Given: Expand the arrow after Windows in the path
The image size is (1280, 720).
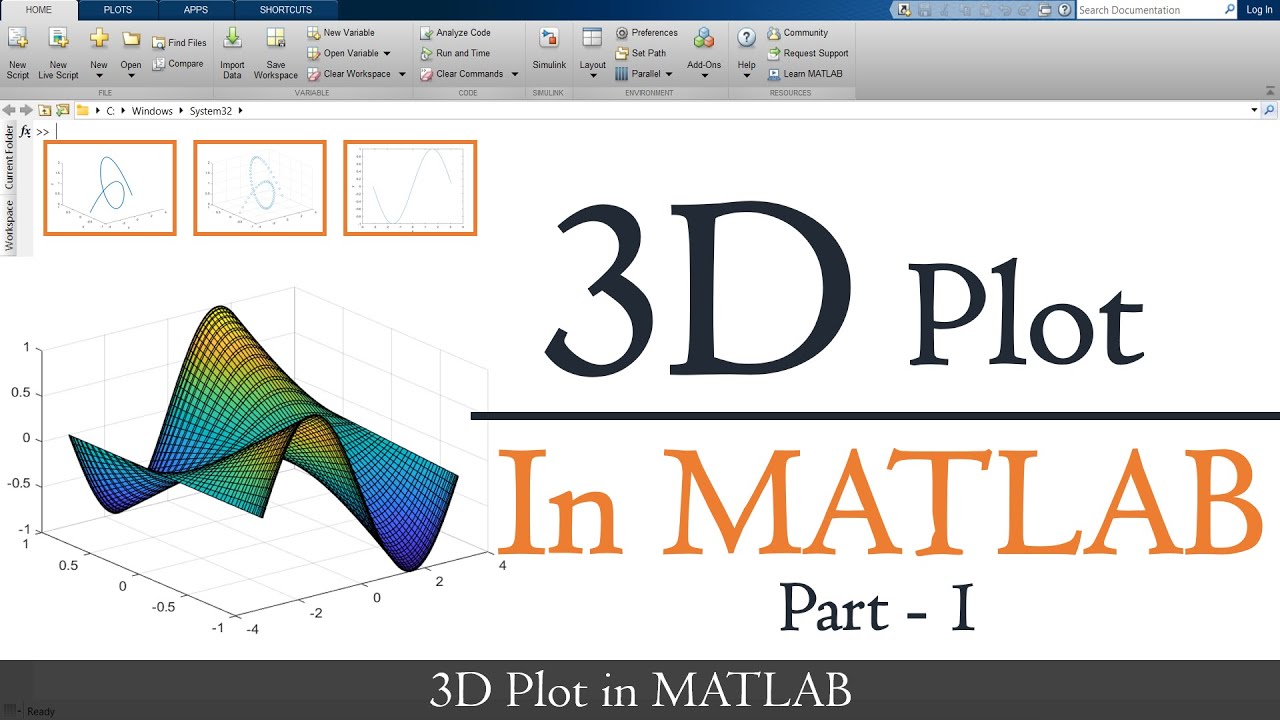Looking at the screenshot, I should tap(181, 111).
